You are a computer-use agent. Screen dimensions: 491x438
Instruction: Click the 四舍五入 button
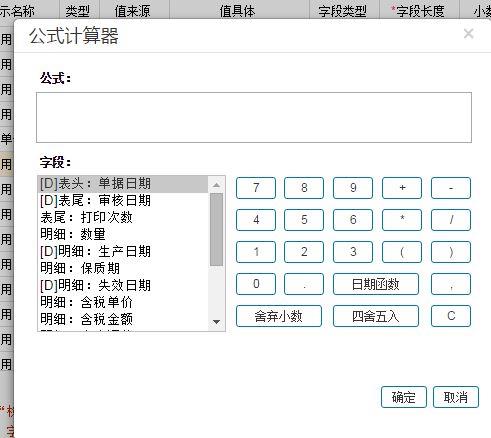point(376,316)
